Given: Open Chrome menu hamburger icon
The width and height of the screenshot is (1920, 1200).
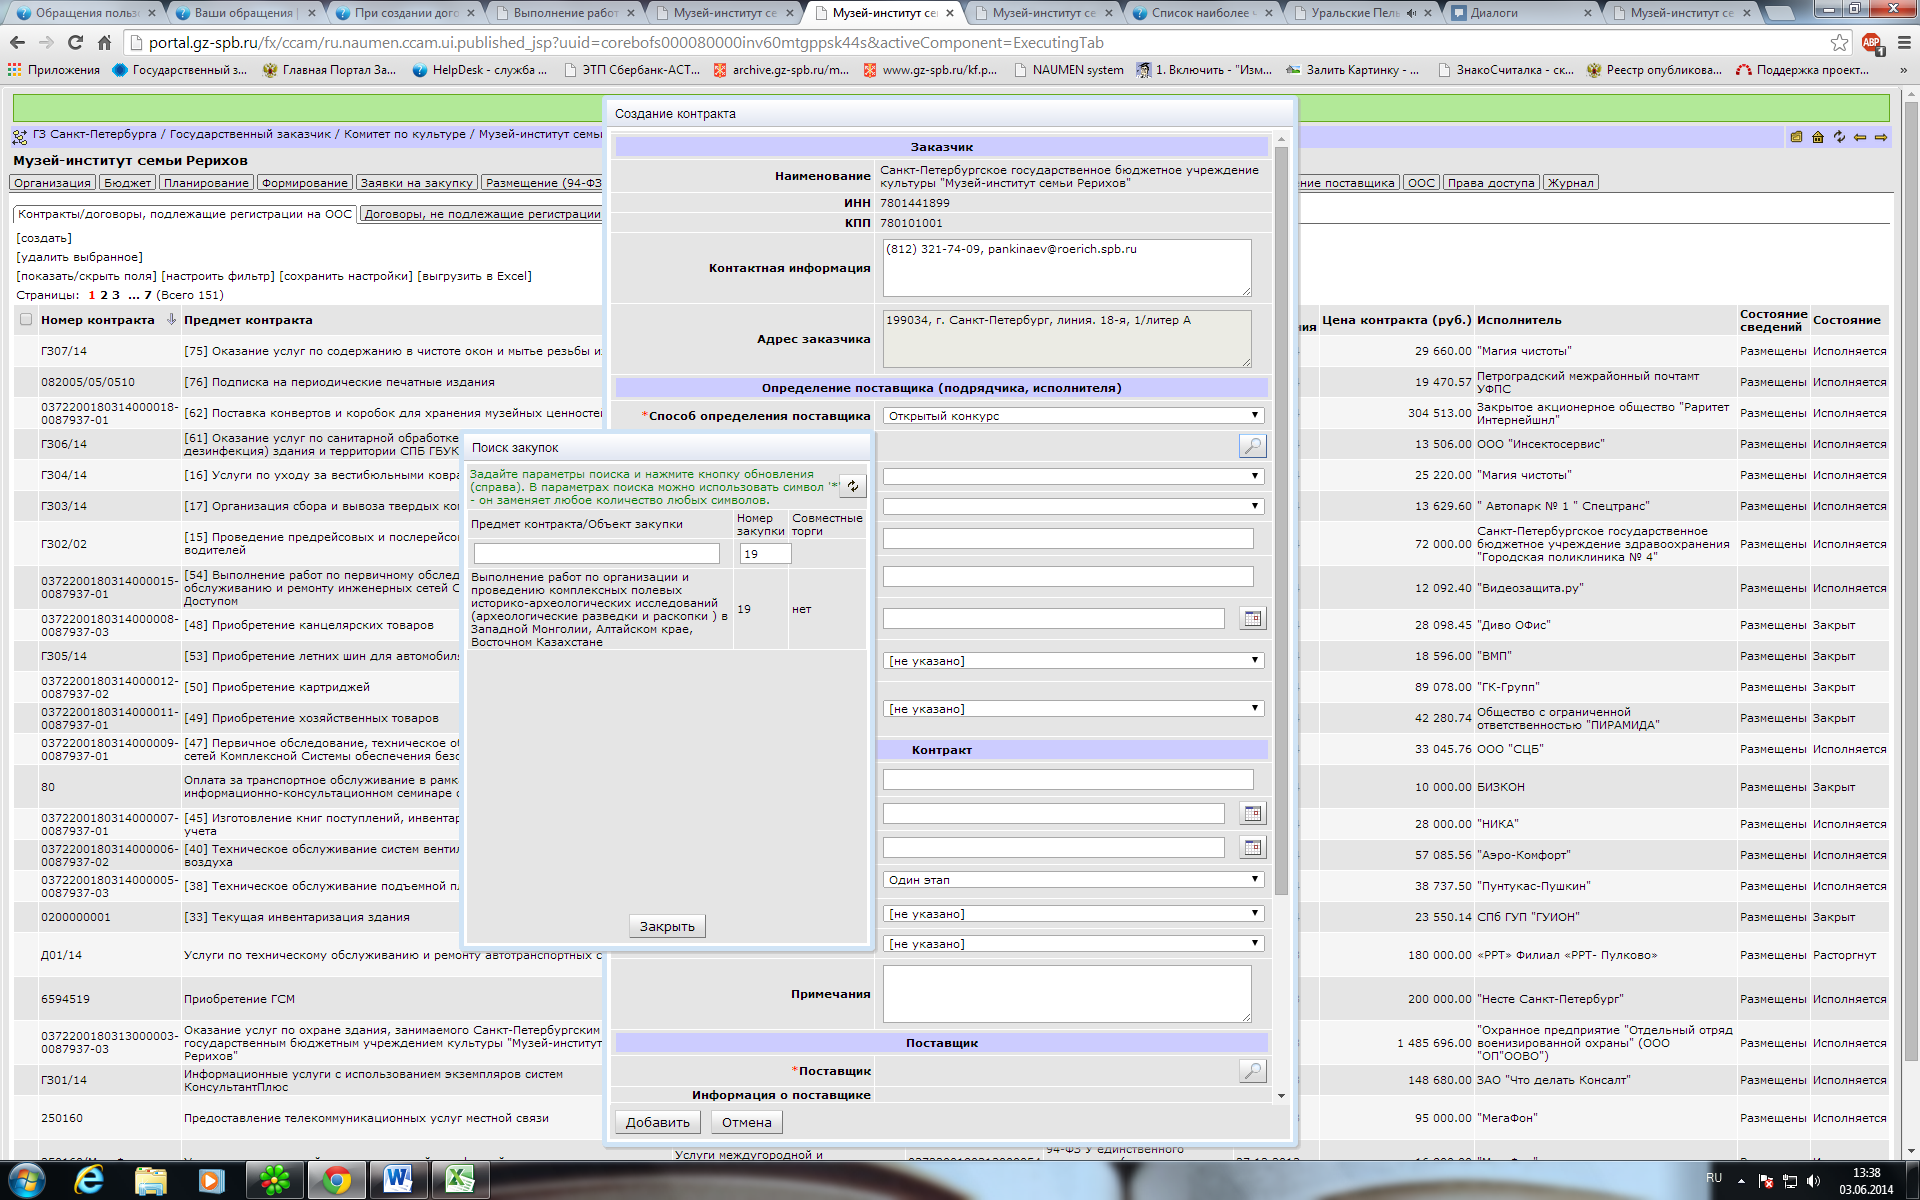Looking at the screenshot, I should pos(1903,43).
